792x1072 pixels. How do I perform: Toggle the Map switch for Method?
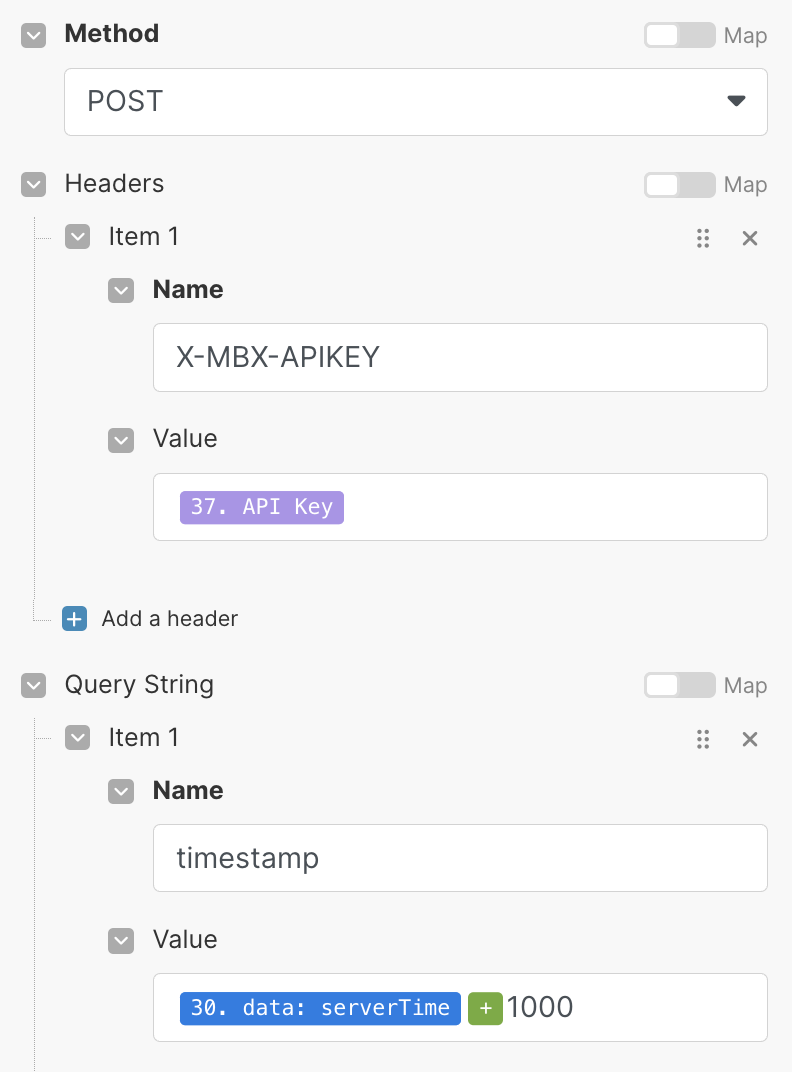[x=680, y=35]
